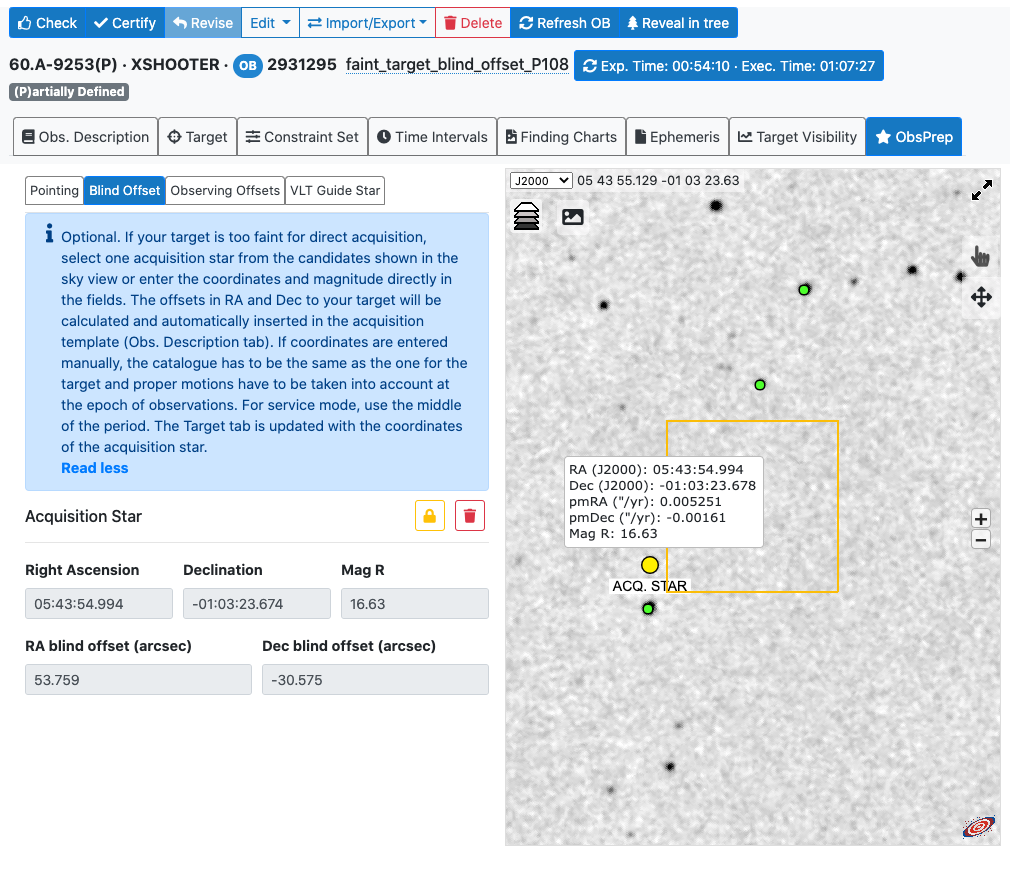
Task: Open the J2000 coordinate frame dropdown
Action: (x=541, y=180)
